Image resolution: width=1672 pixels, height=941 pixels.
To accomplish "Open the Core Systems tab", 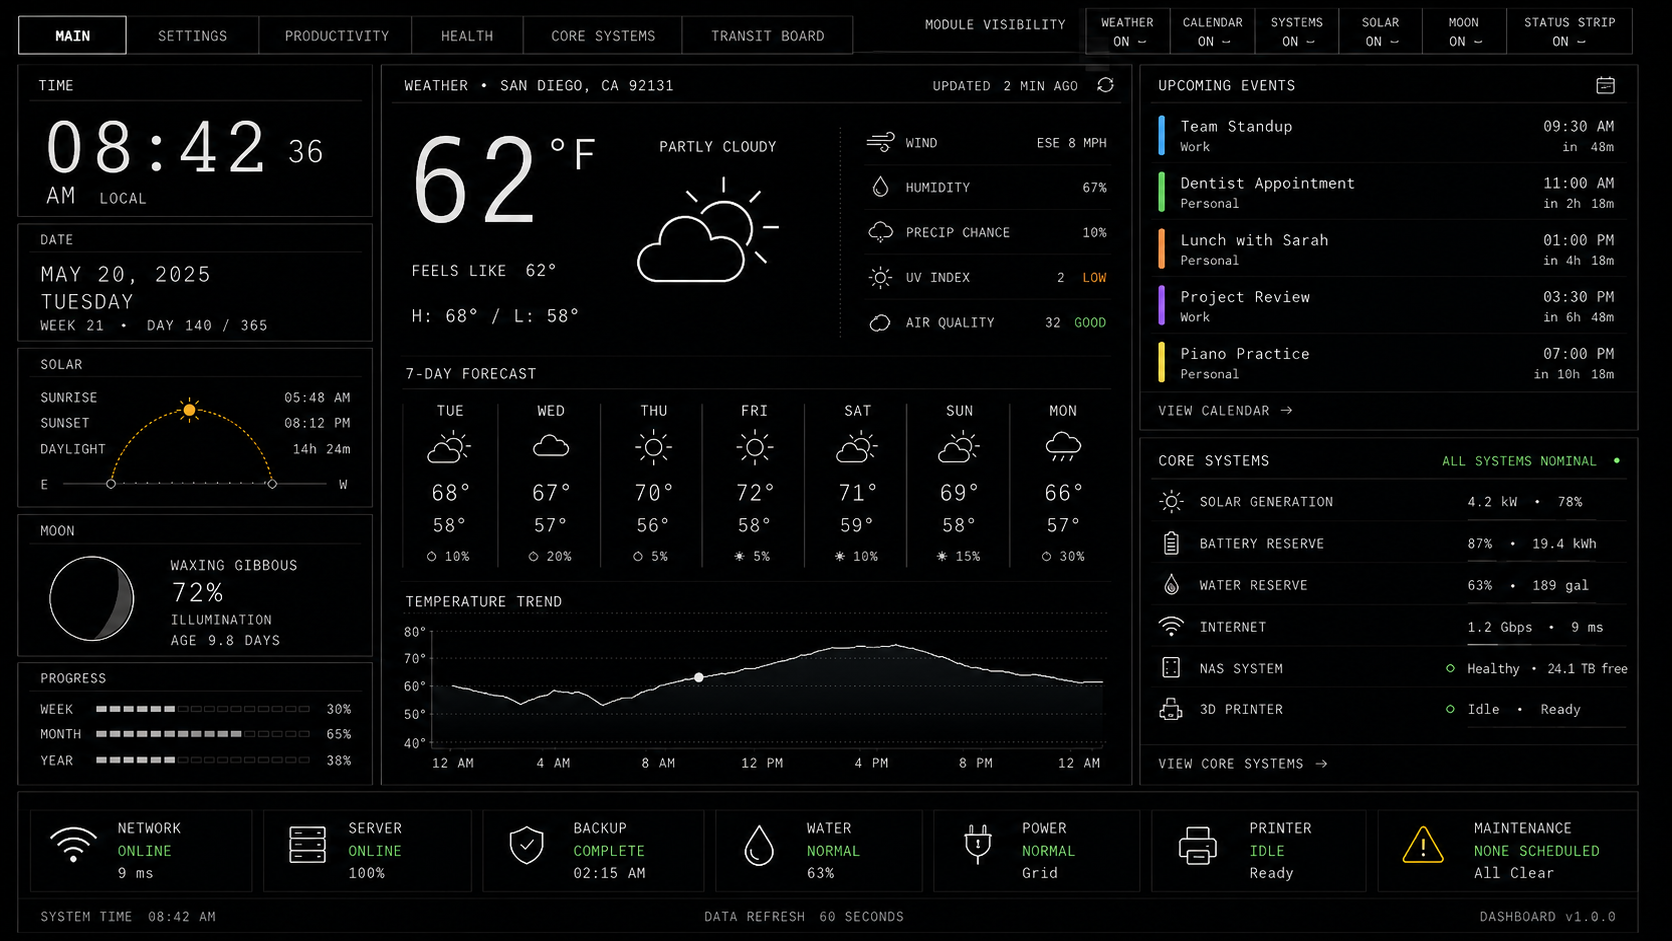I will coord(603,35).
